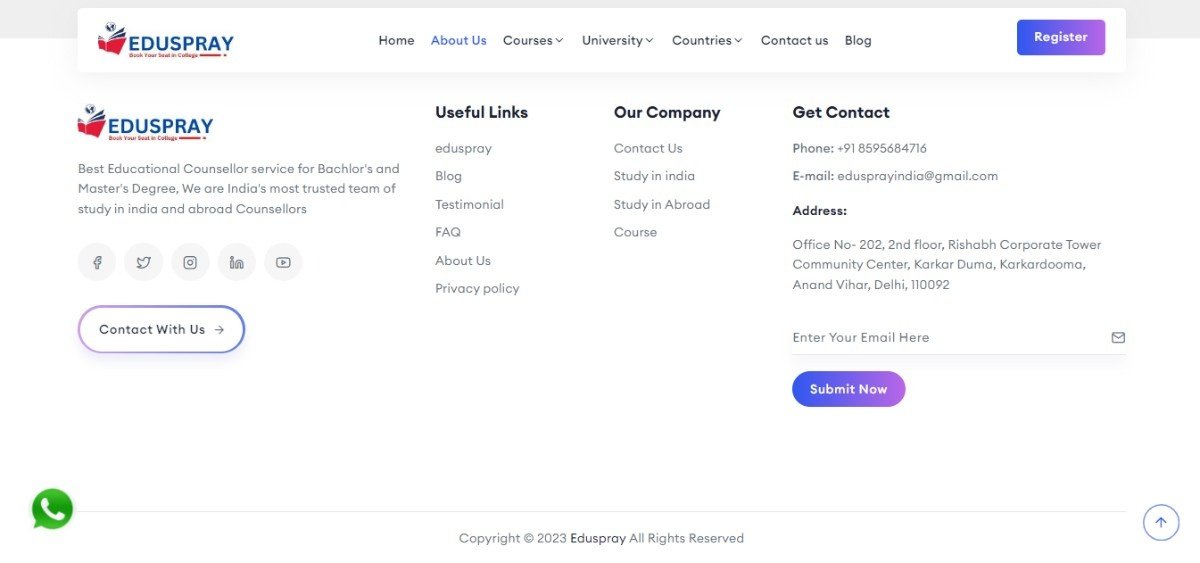
Task: Expand the University dropdown menu
Action: pyautogui.click(x=617, y=41)
